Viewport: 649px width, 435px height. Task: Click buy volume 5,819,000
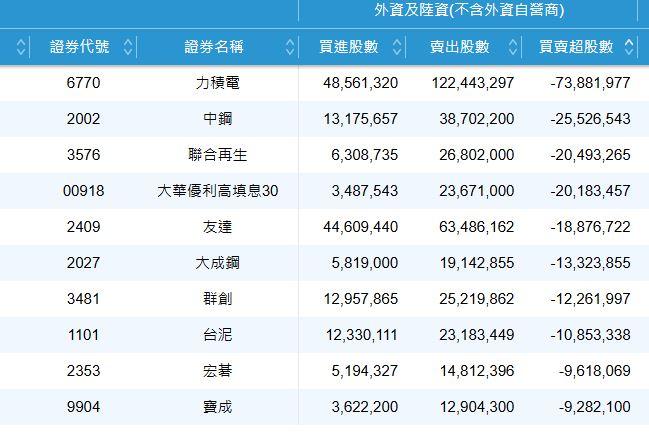click(x=364, y=263)
